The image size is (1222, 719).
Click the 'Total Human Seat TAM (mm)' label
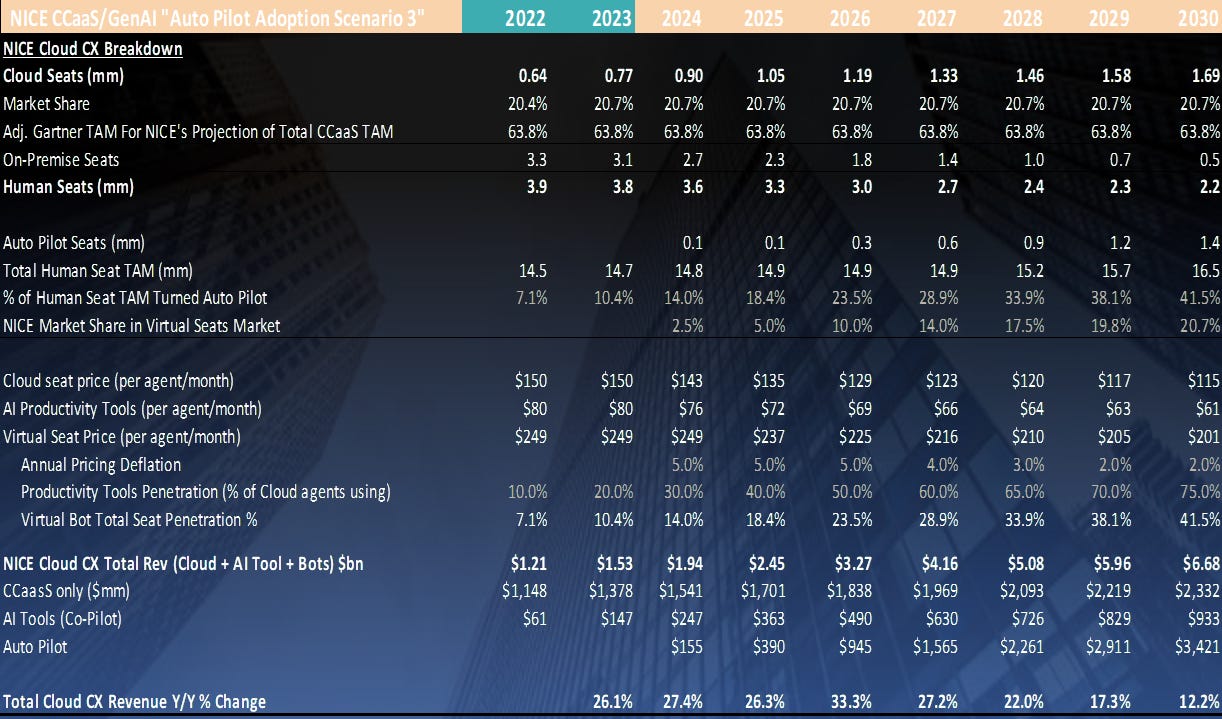[98, 270]
